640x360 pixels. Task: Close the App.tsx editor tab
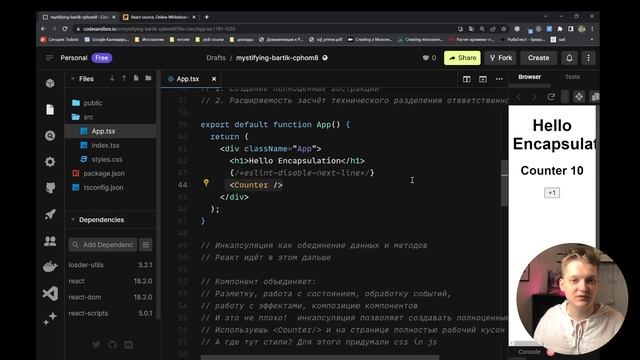[214, 79]
